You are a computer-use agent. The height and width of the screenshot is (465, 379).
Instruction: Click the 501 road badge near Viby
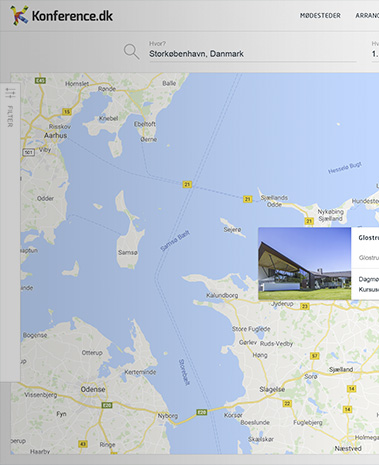[28, 152]
